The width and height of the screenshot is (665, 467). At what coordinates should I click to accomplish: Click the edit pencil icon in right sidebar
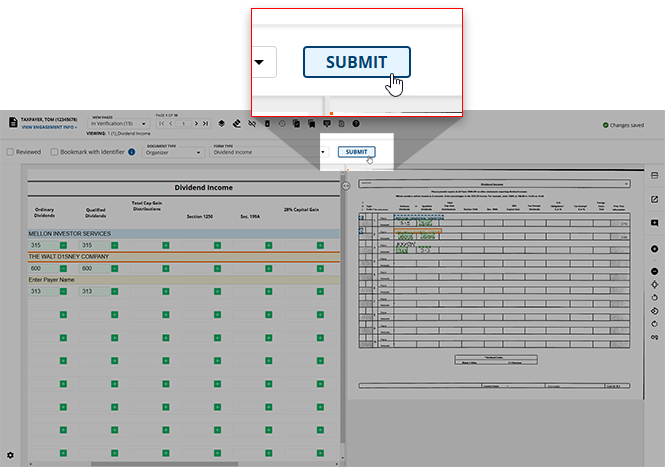coord(654,199)
